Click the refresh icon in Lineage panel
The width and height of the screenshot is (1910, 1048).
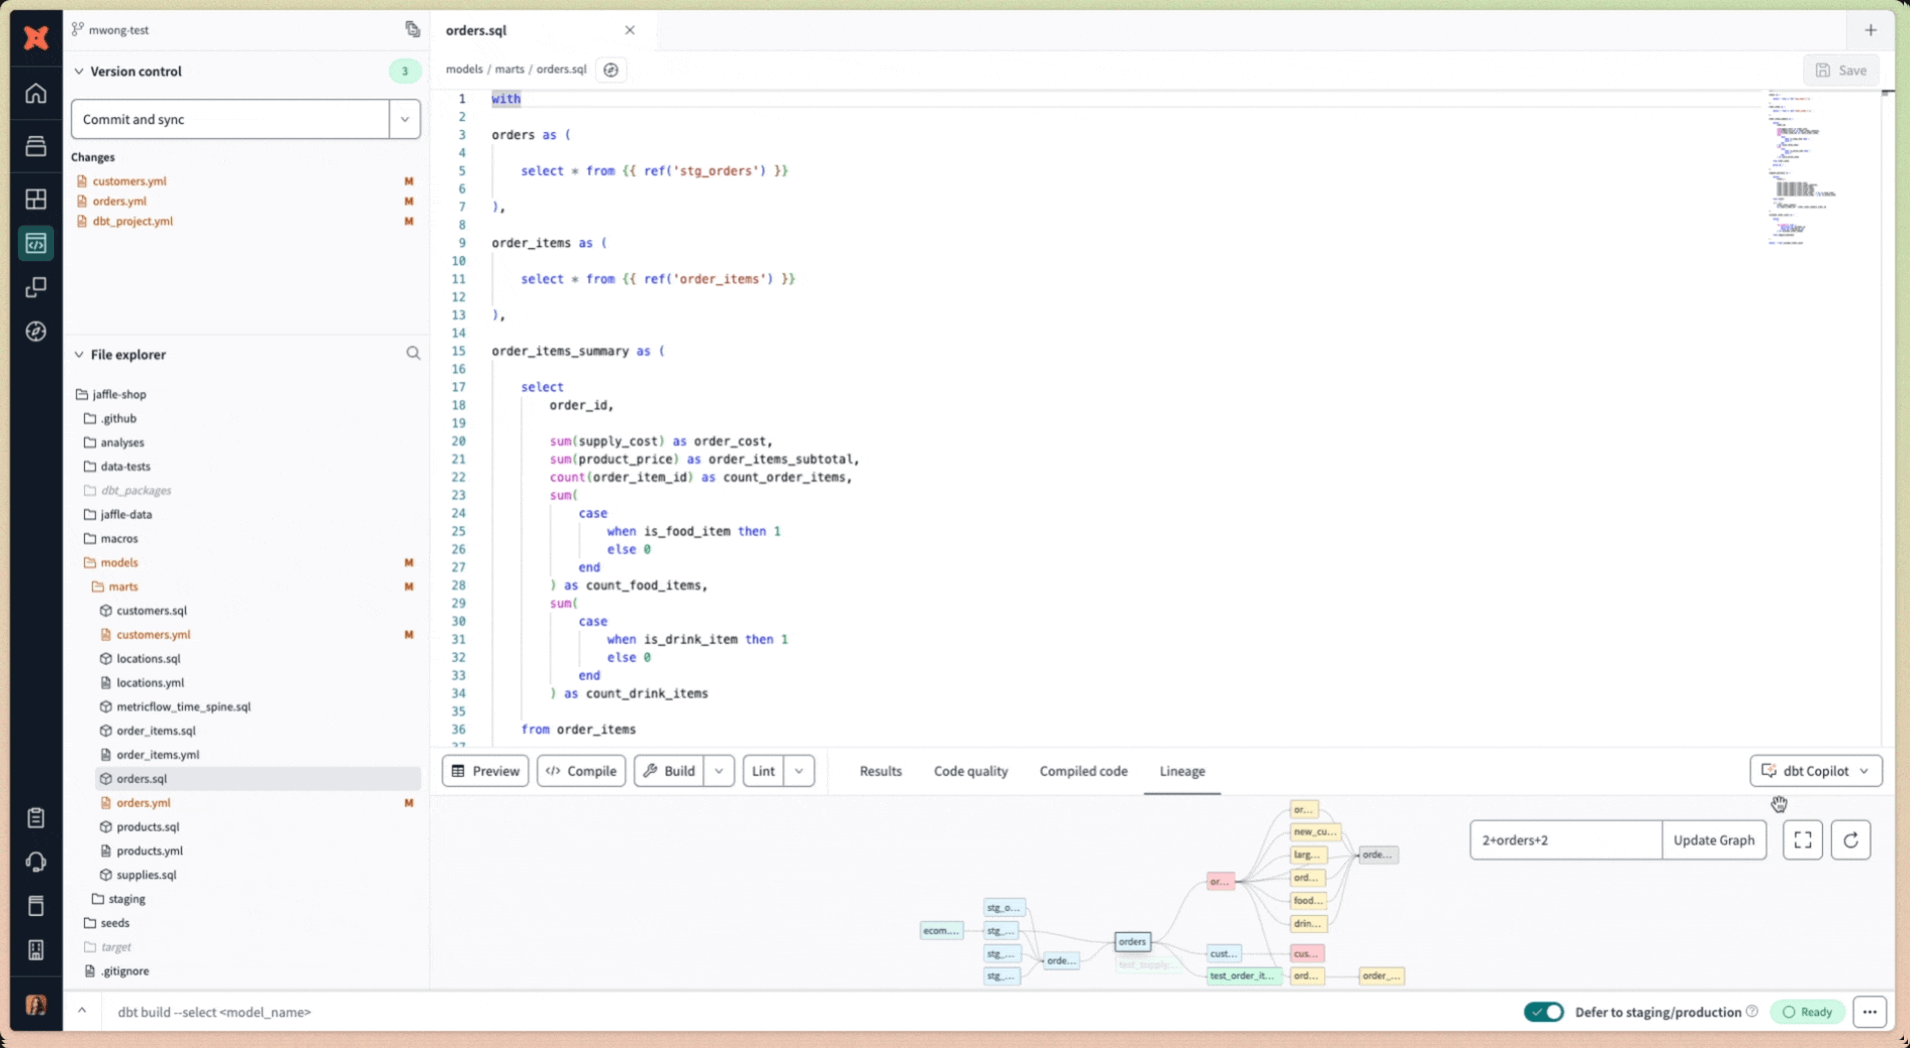point(1851,840)
